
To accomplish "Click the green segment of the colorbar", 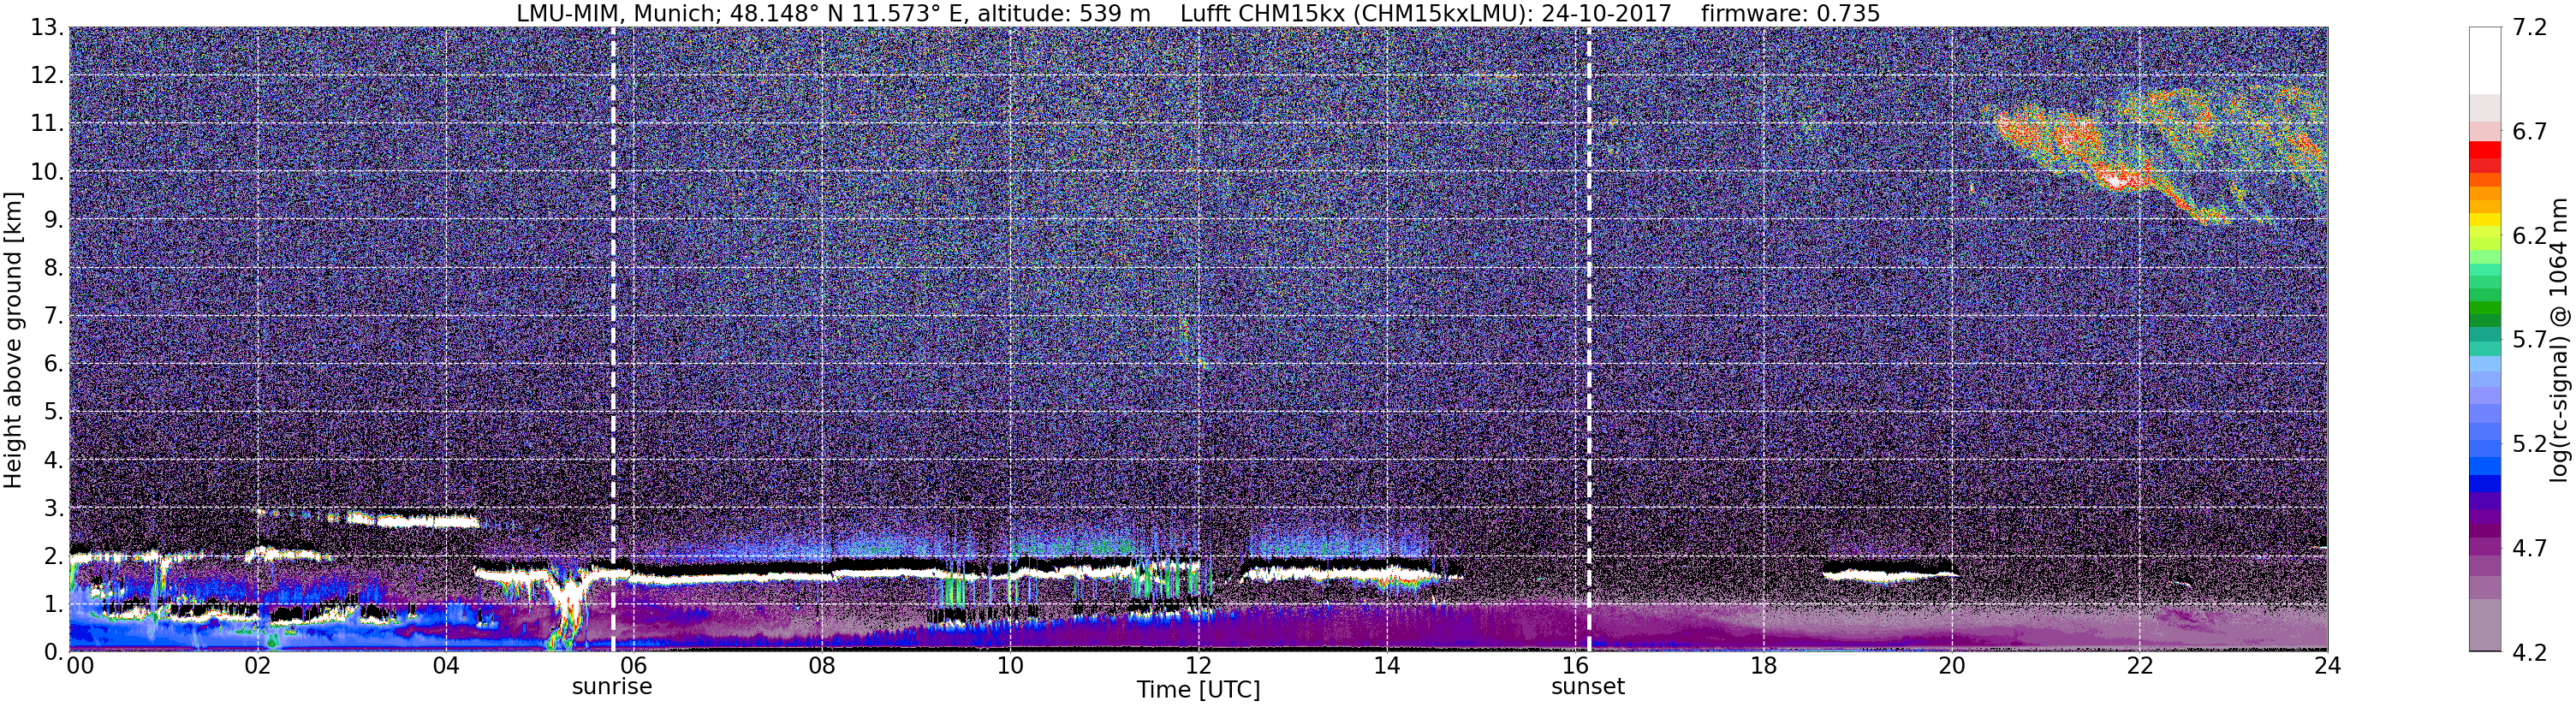I will pyautogui.click(x=2485, y=308).
